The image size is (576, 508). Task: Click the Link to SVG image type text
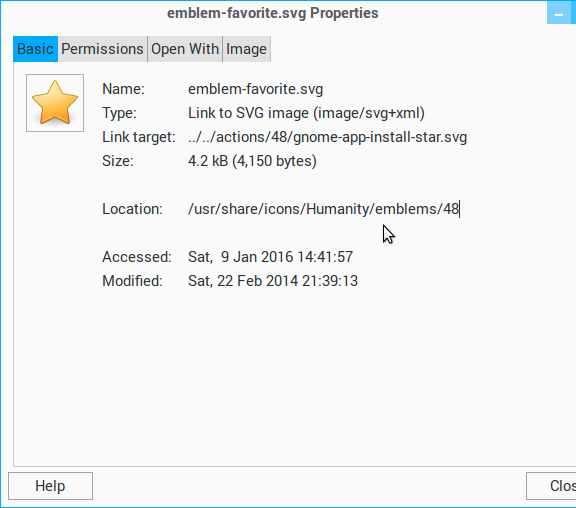click(x=306, y=113)
